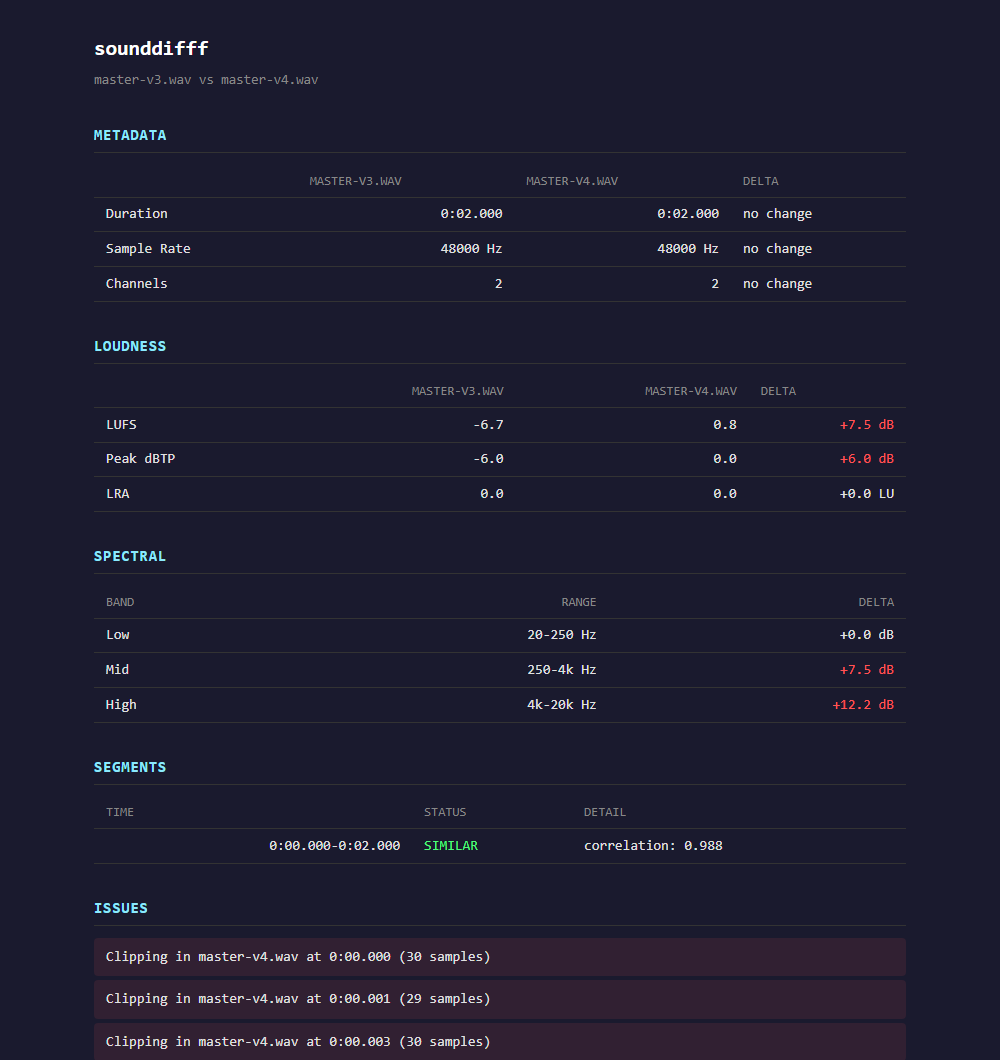
Task: Click the SIMILAR status label
Action: [451, 846]
